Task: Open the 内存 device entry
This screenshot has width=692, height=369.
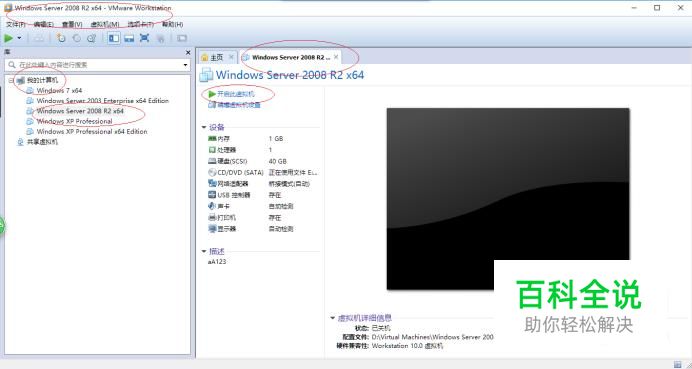Action: point(223,139)
